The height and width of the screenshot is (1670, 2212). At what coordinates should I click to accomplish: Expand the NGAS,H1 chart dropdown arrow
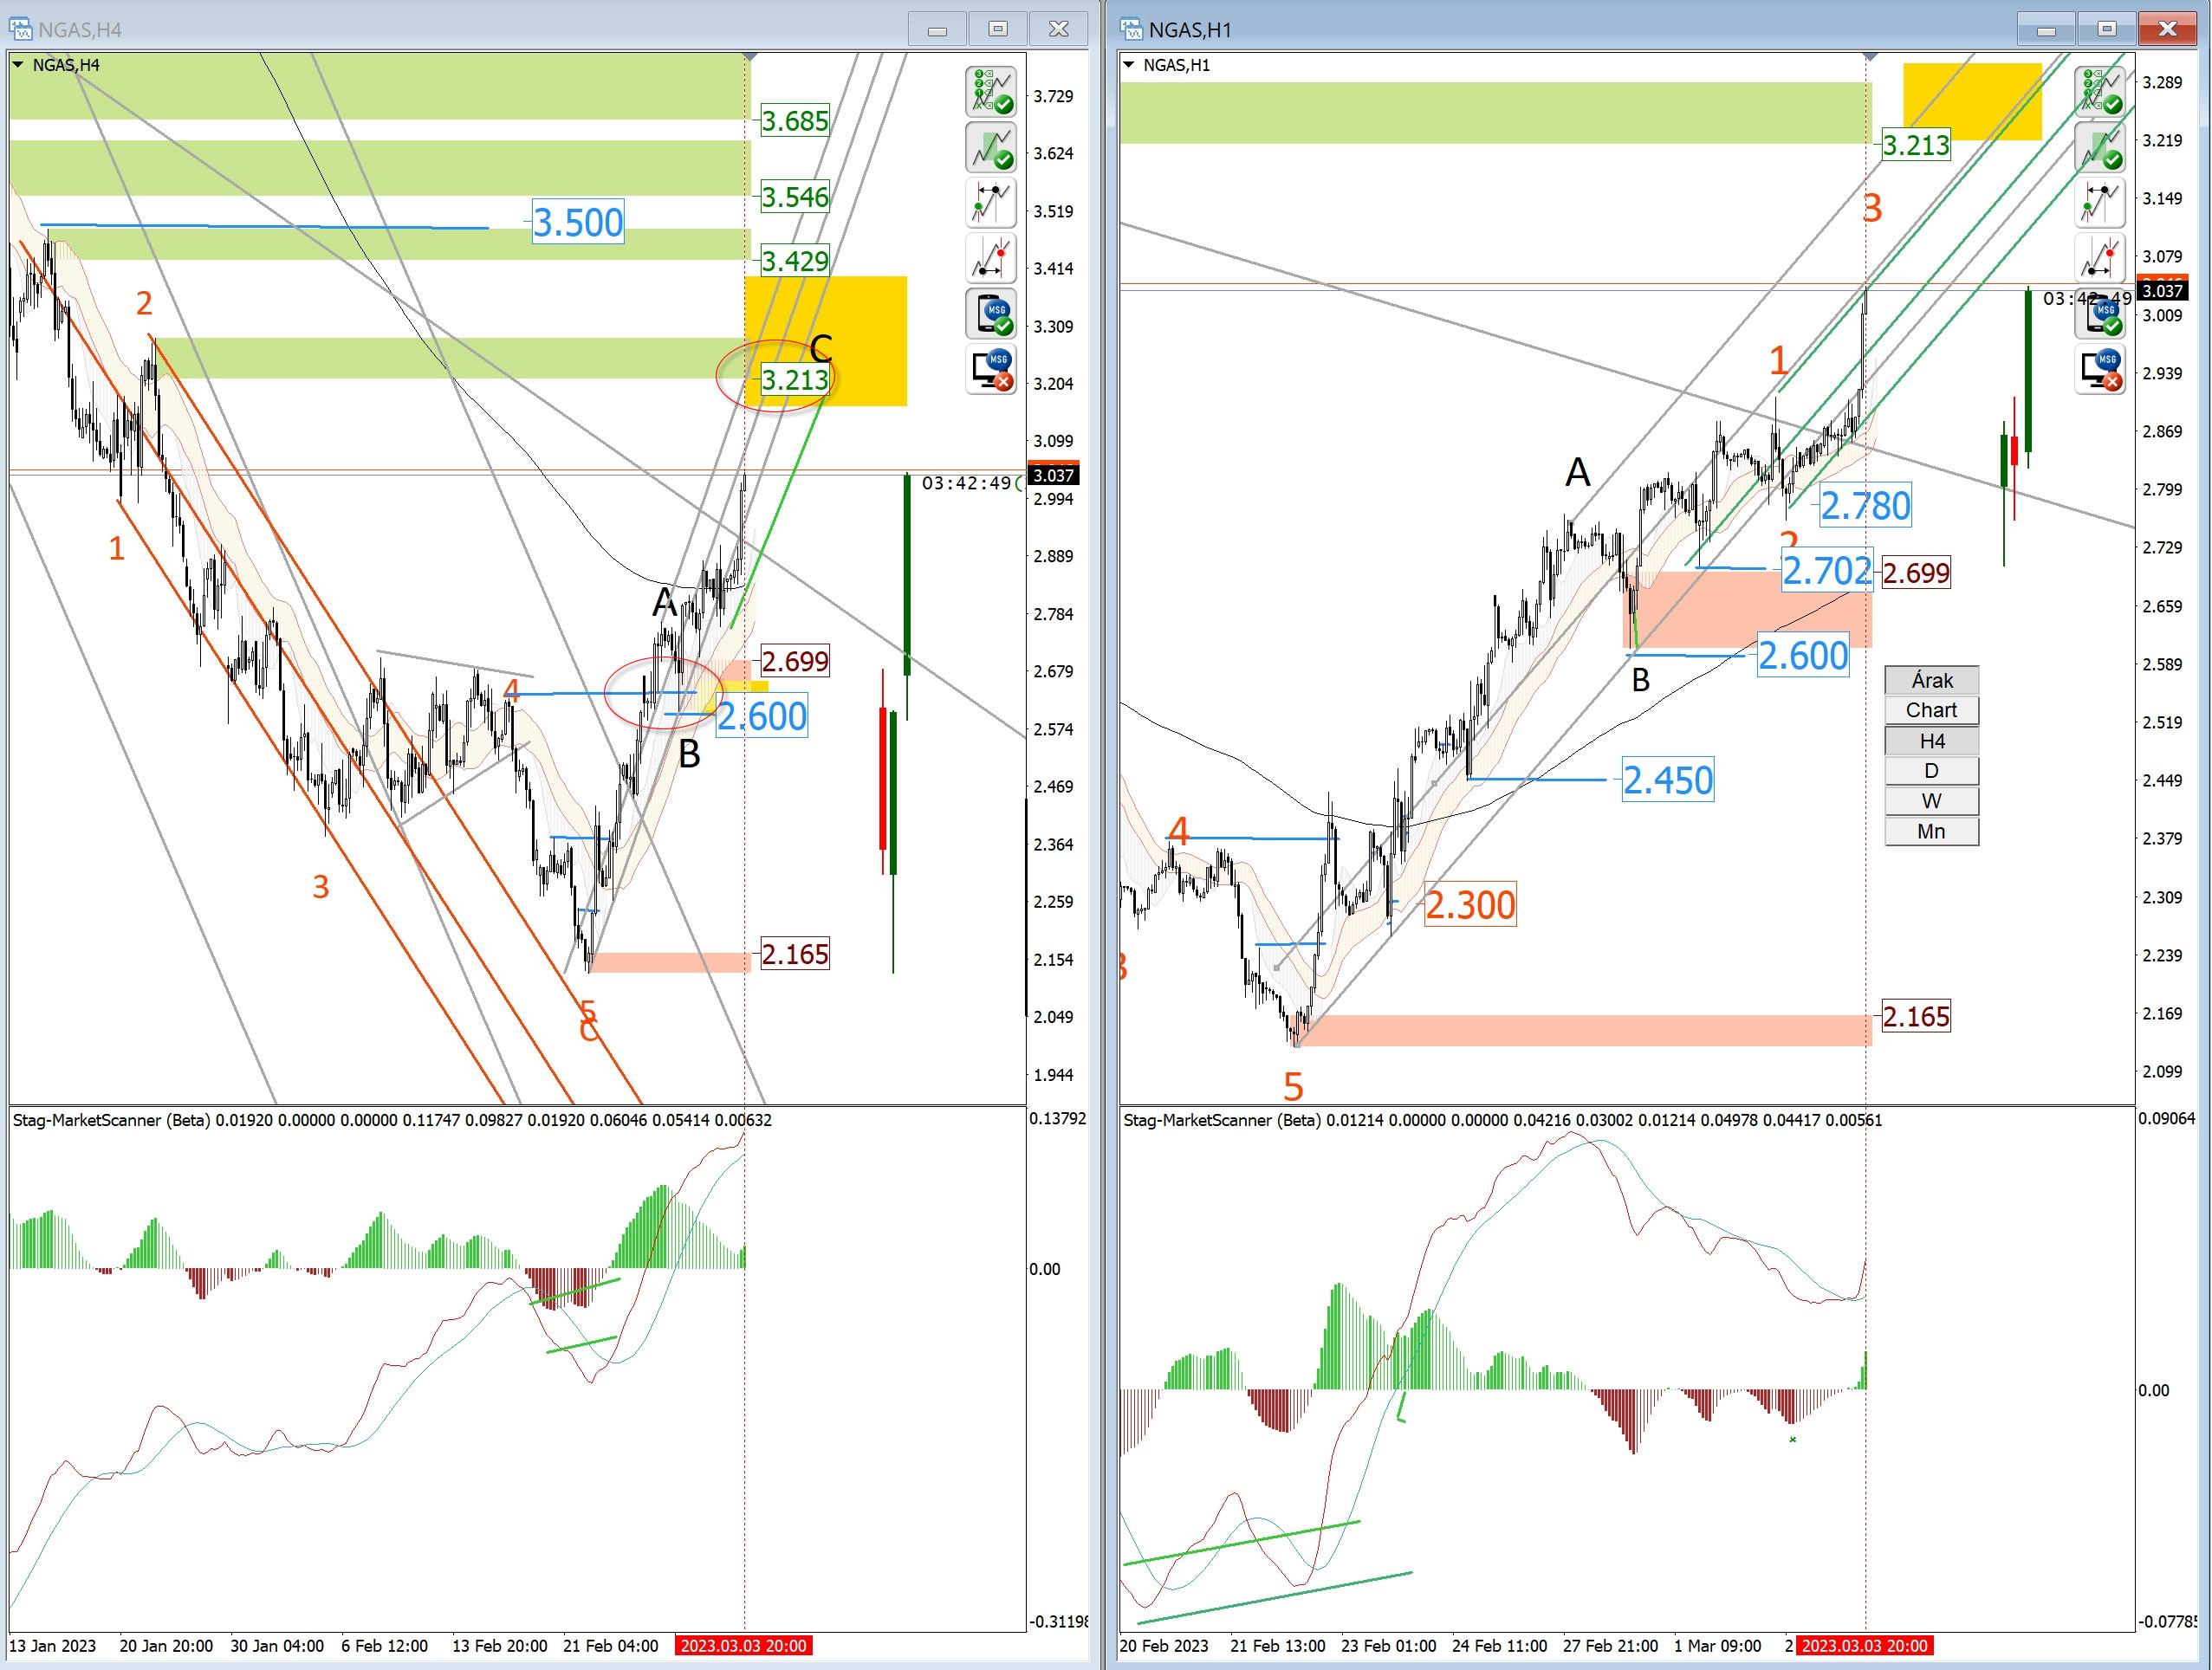1129,65
